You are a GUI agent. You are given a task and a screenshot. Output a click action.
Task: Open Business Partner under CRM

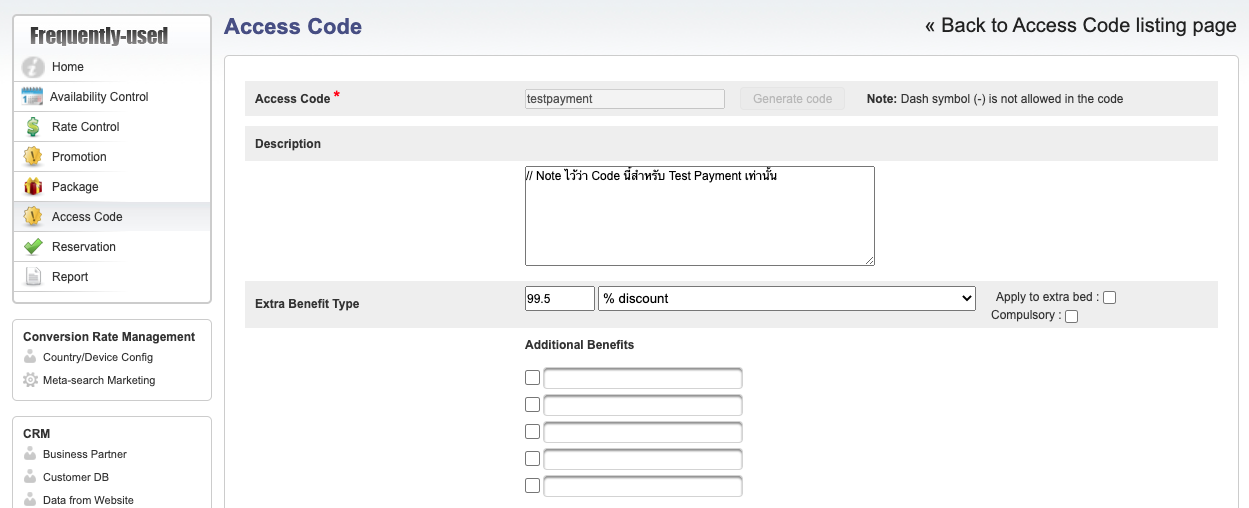[x=84, y=454]
